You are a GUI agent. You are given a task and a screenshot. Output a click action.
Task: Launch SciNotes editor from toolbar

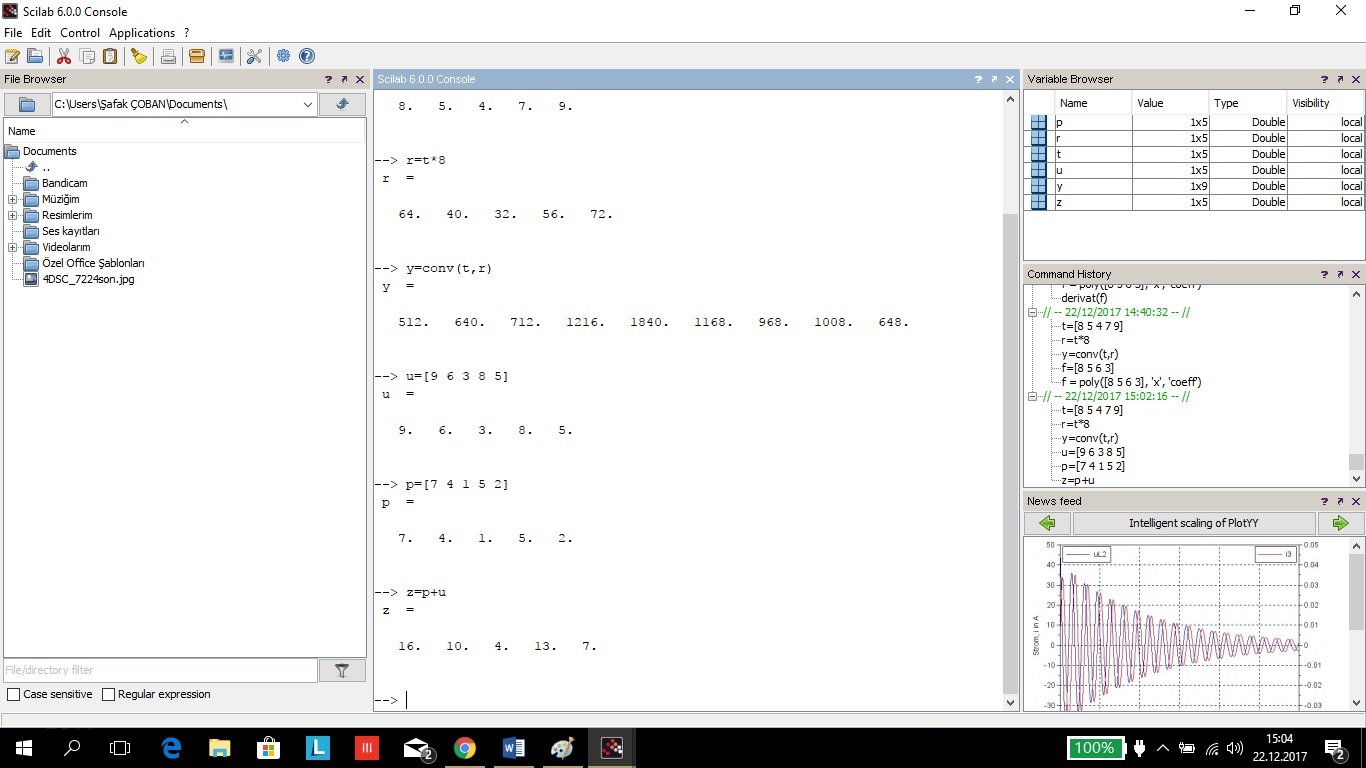pos(12,56)
